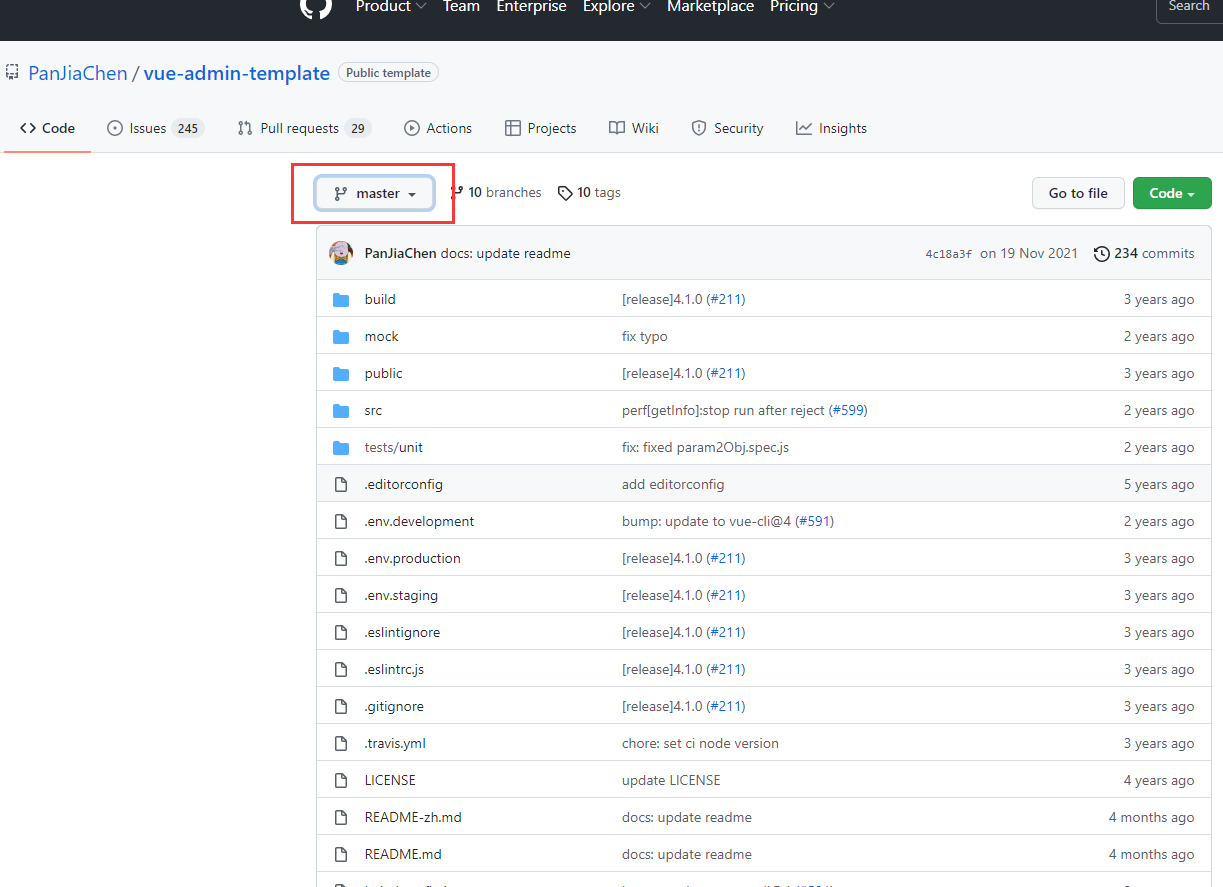
Task: Click the Insights graph icon
Action: coord(802,128)
